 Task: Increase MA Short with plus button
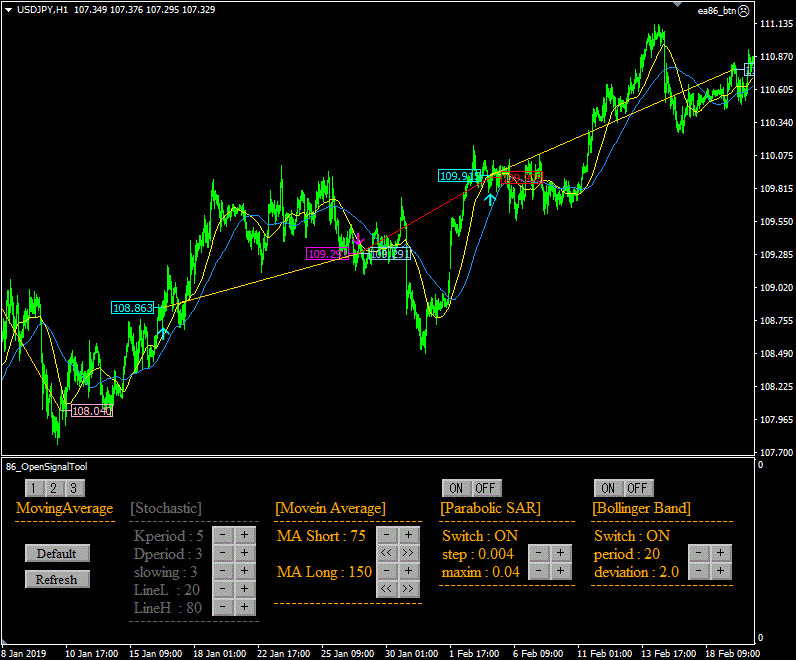(409, 535)
